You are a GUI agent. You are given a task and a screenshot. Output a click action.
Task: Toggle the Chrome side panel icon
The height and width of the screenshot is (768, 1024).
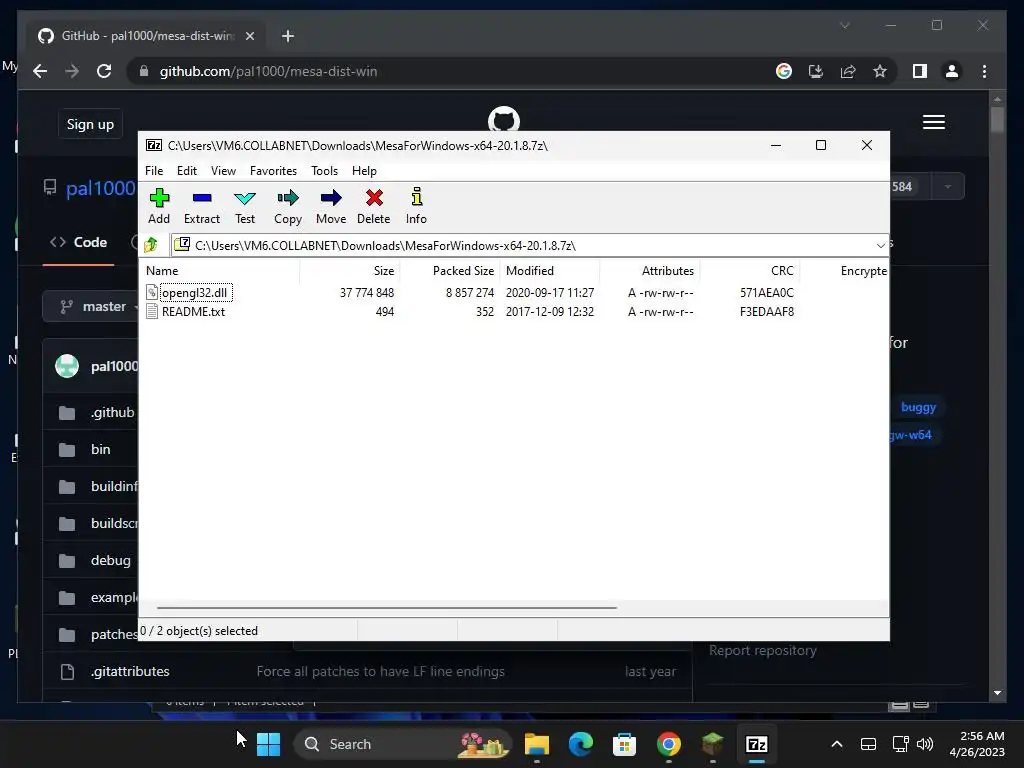[x=920, y=71]
